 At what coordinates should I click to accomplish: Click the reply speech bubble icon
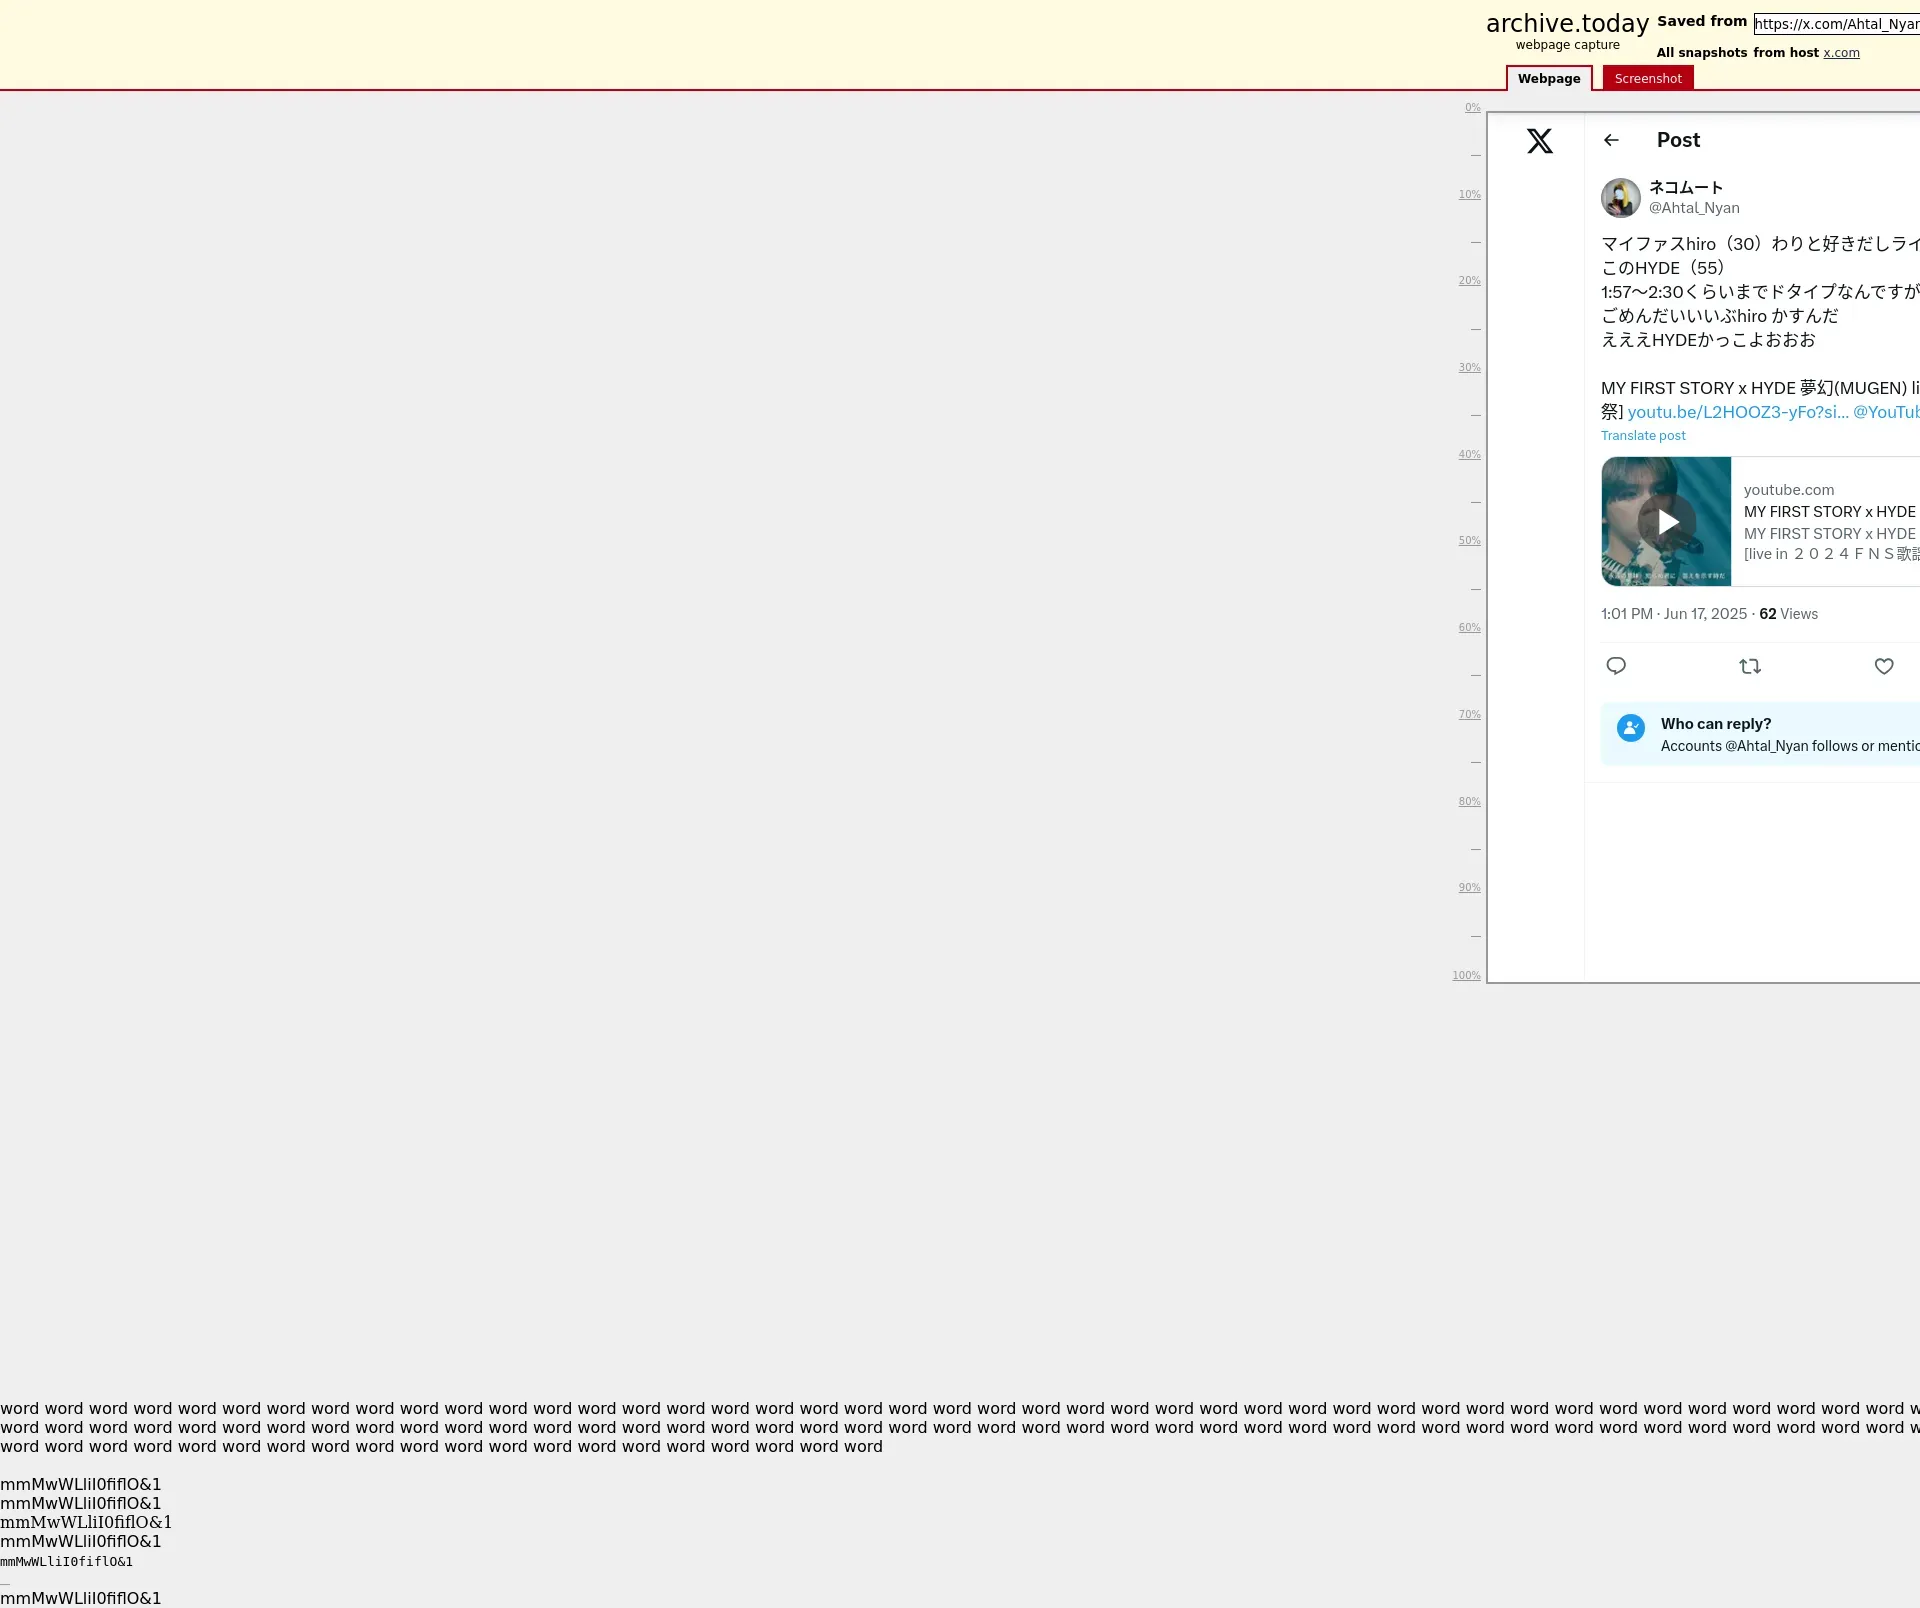tap(1616, 666)
